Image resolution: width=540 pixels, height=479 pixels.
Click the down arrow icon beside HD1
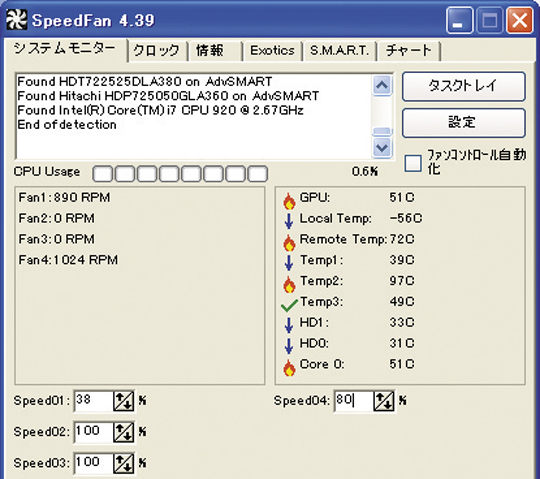tap(289, 325)
